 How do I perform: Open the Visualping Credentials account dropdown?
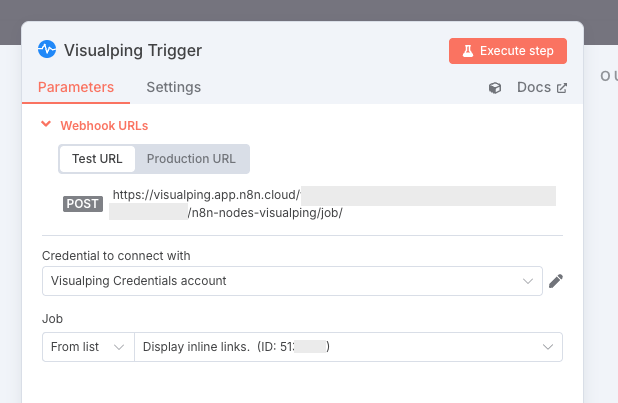280,281
